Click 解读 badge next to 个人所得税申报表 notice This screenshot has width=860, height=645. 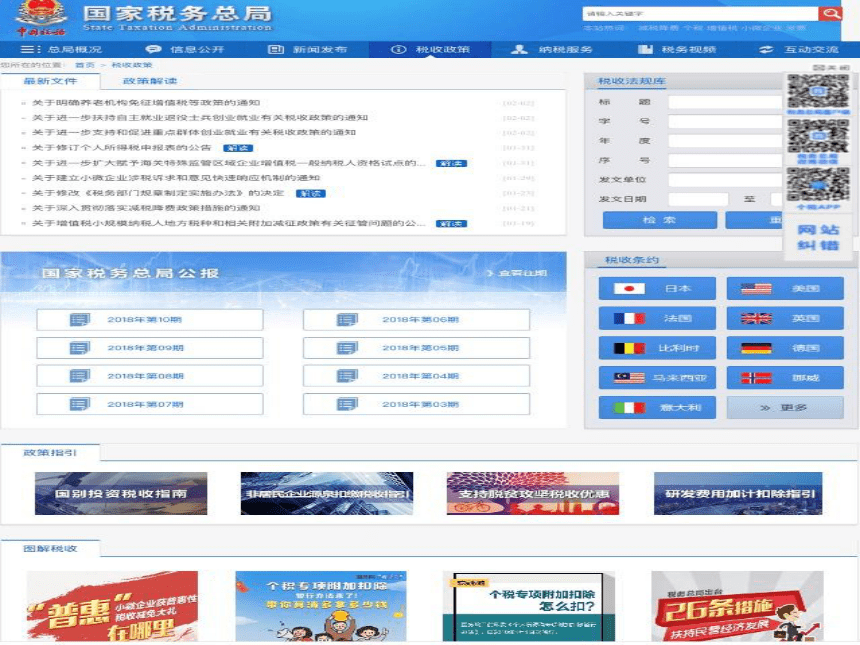pos(238,148)
